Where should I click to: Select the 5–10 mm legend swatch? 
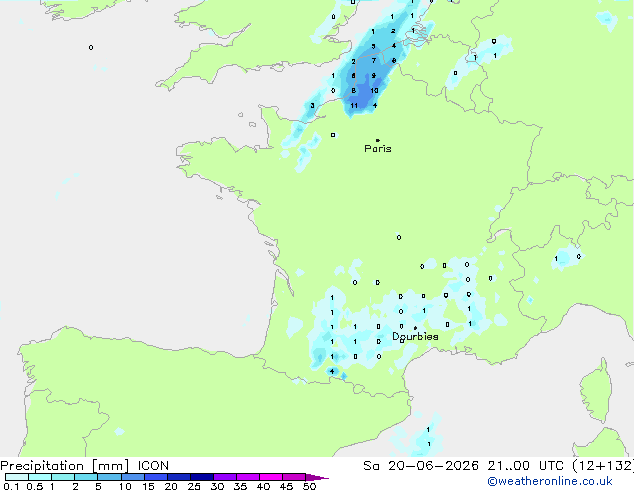click(109, 477)
